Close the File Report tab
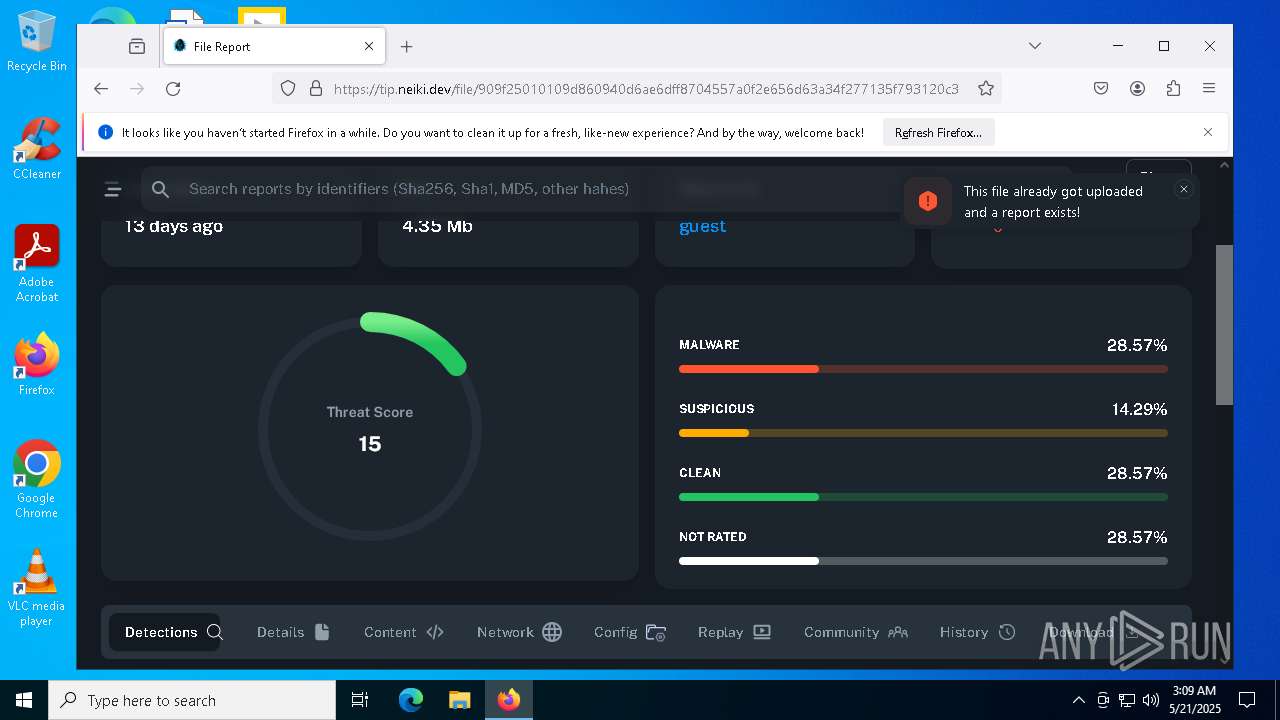Screen dimensions: 1280x720 pos(369,46)
